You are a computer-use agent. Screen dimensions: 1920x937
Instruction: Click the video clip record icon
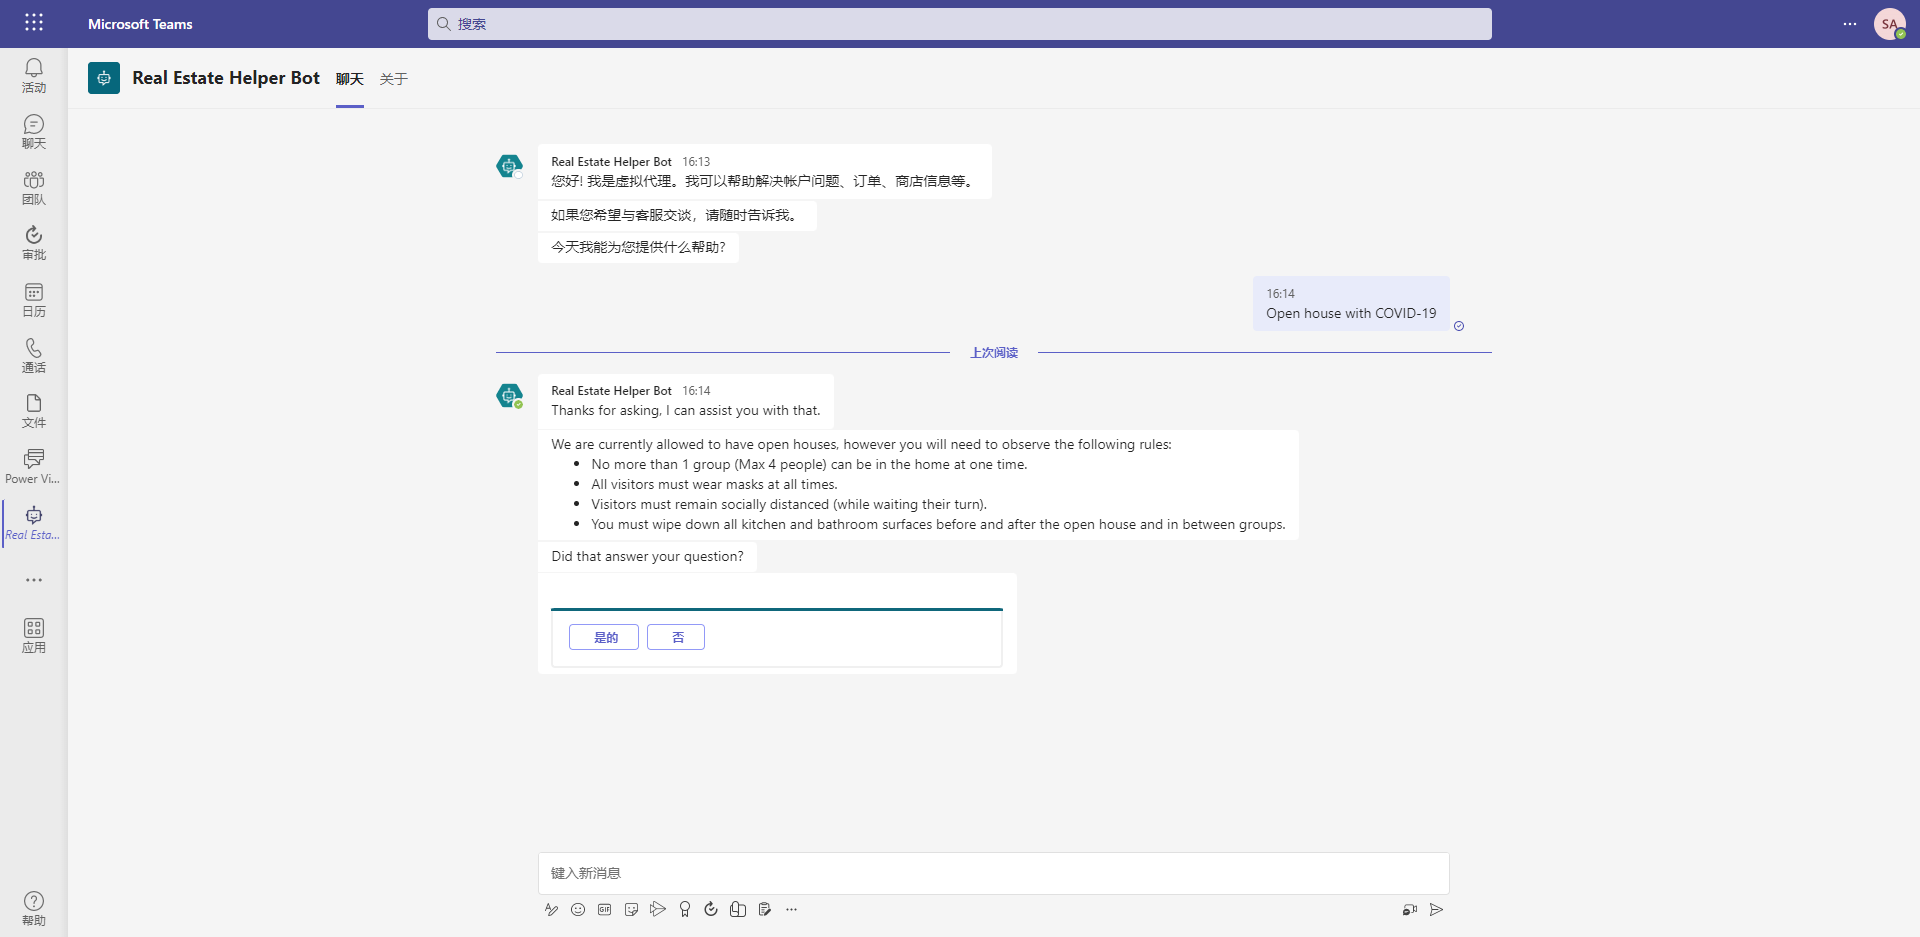pos(1410,909)
